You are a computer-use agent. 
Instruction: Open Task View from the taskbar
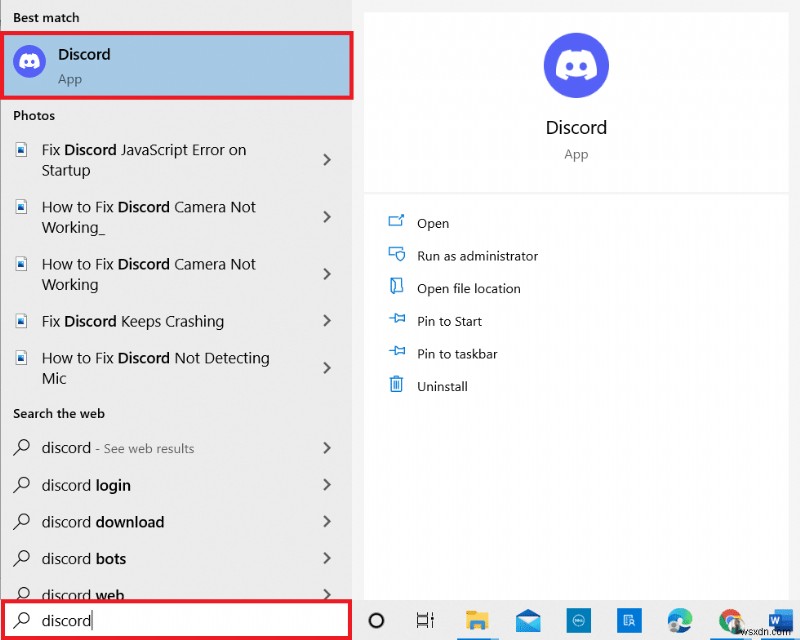tap(425, 620)
